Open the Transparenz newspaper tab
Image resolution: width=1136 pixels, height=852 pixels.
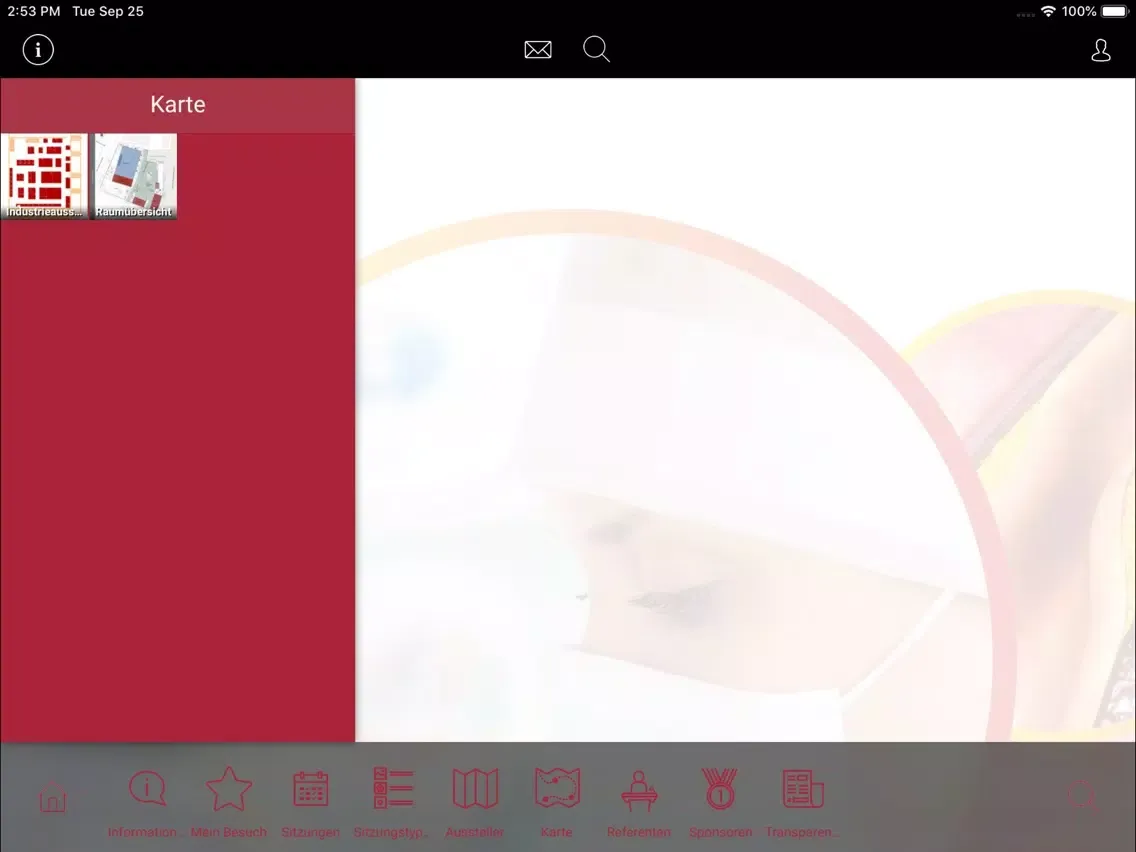[x=803, y=803]
